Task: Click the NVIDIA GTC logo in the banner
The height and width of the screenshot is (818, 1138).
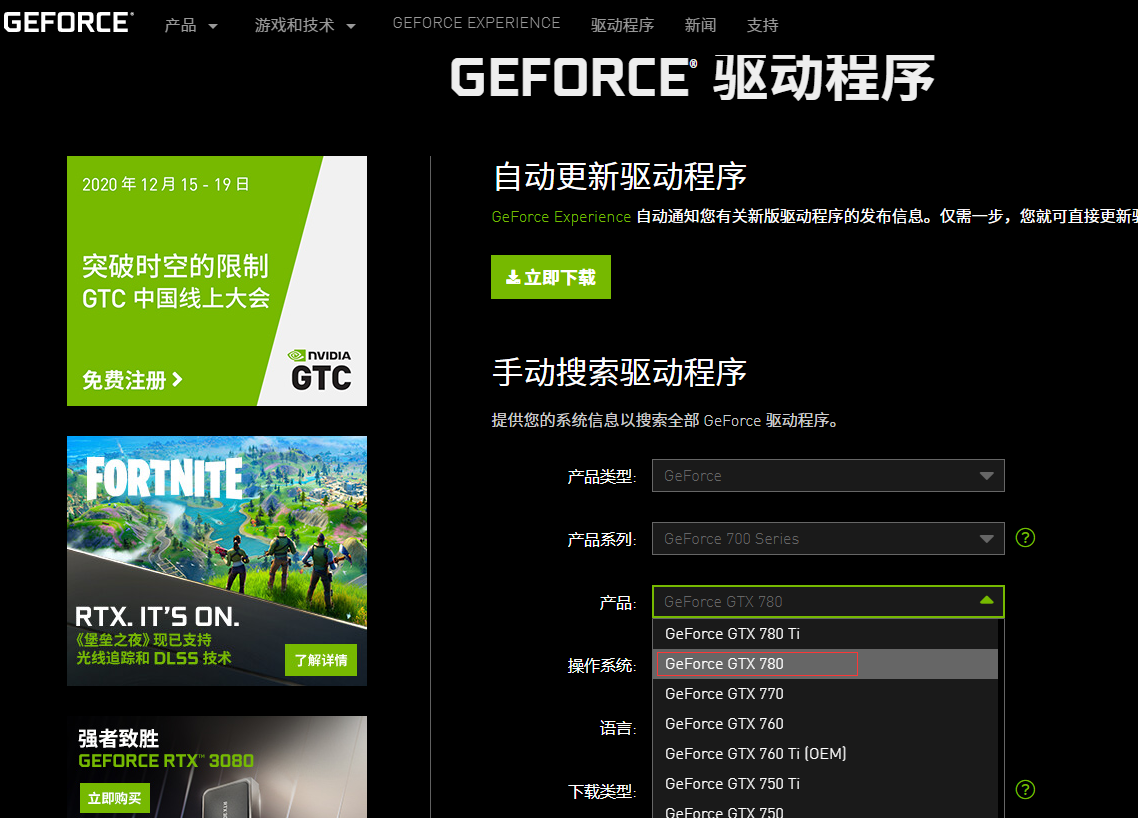Action: [320, 370]
